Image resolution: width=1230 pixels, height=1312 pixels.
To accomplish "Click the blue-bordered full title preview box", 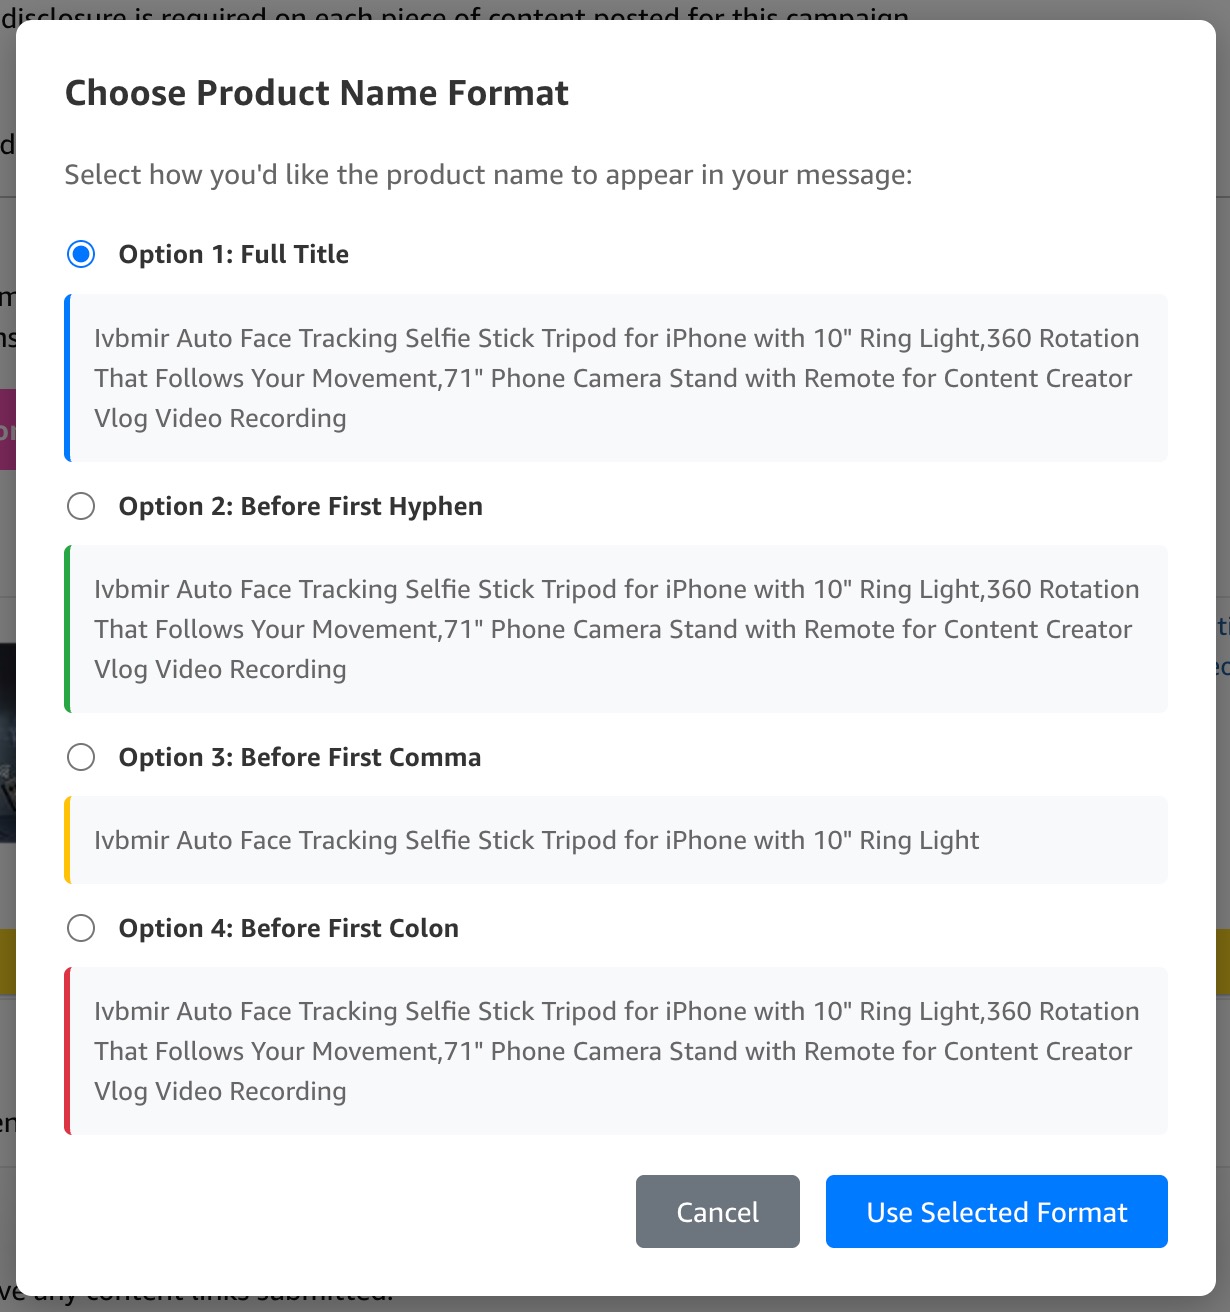I will coord(616,378).
